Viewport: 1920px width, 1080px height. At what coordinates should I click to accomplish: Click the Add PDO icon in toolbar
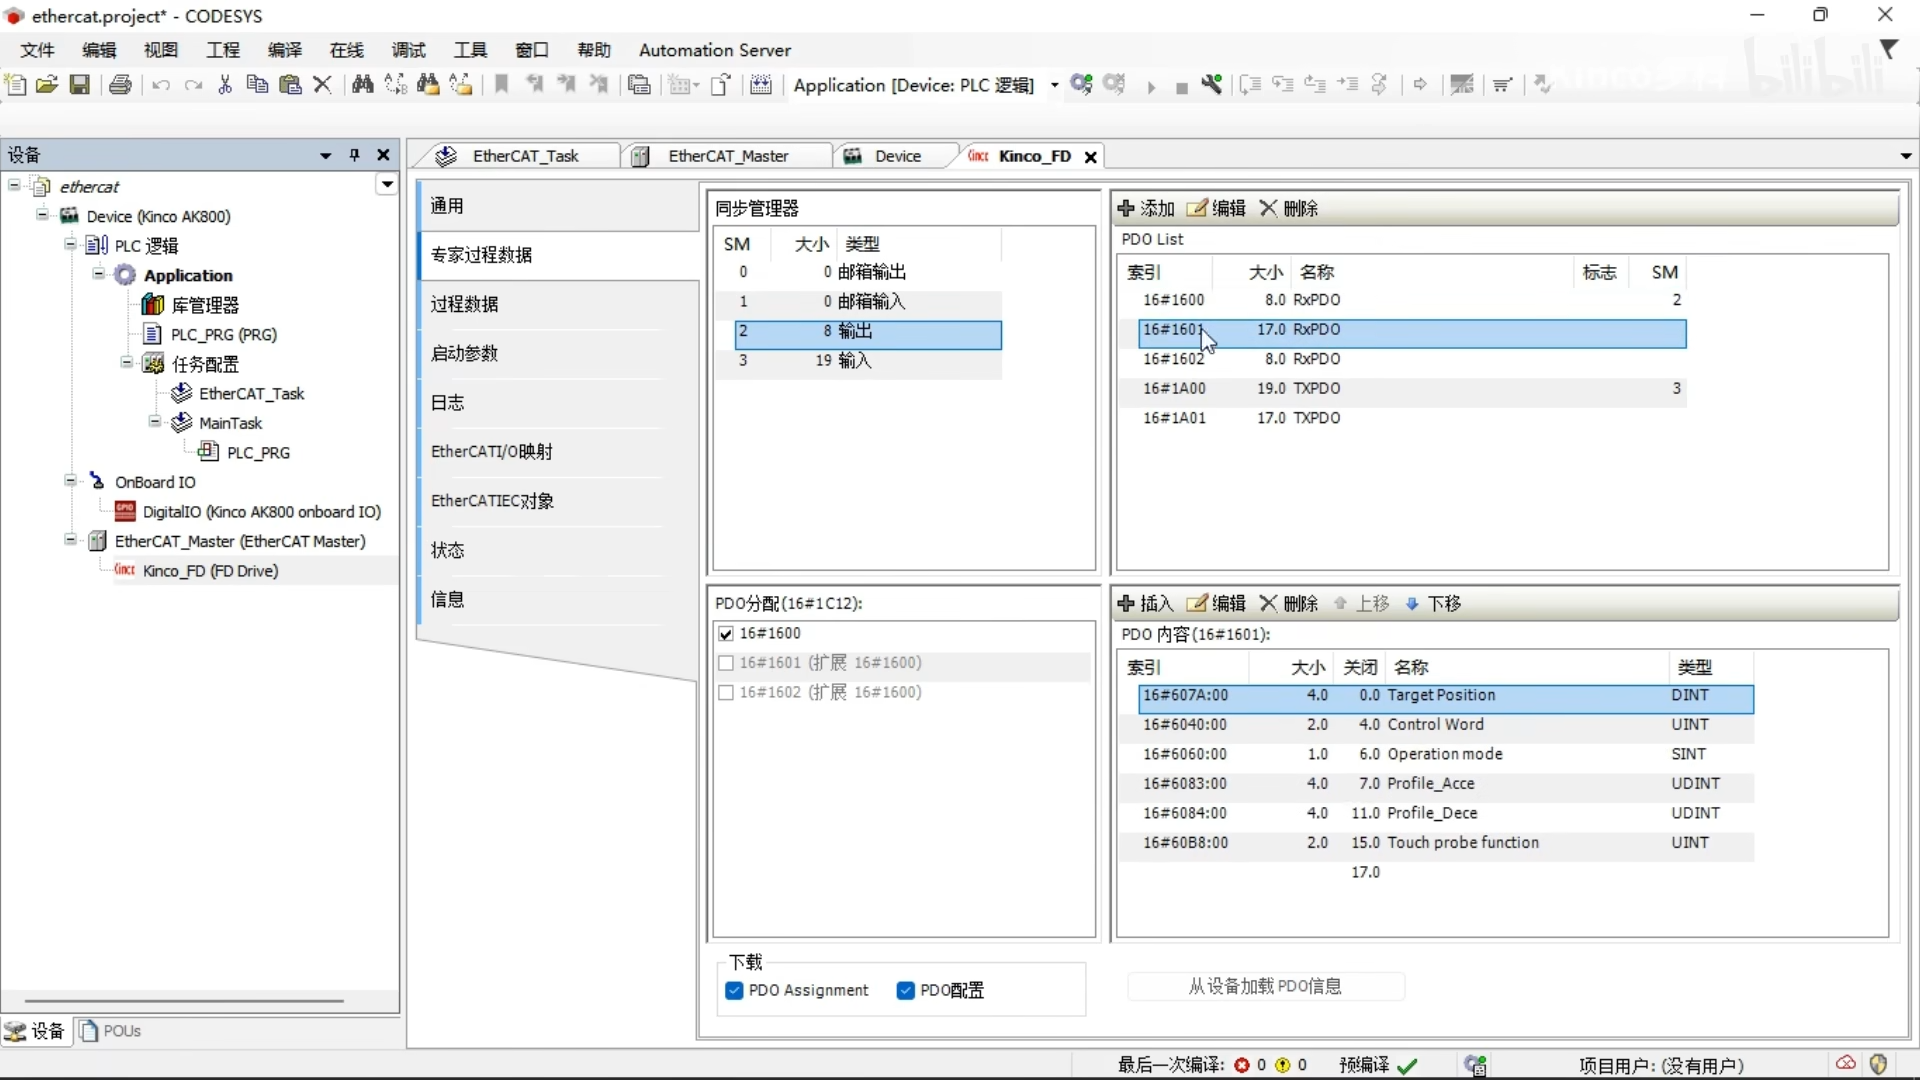pos(1127,208)
